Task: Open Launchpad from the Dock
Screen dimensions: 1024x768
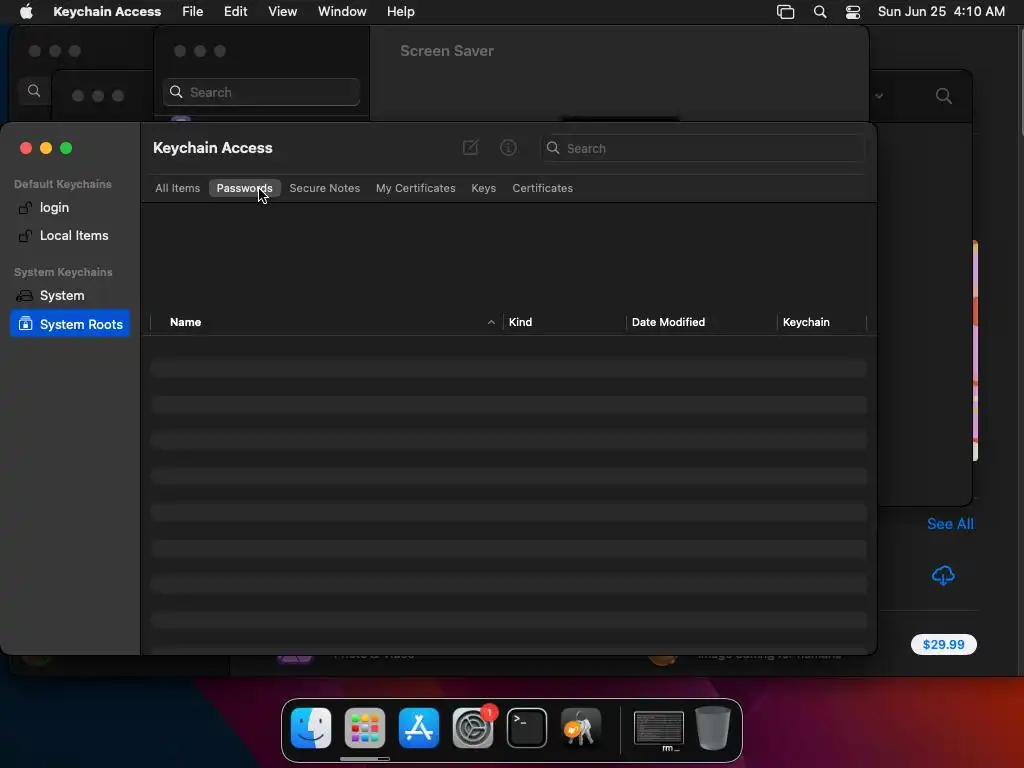Action: 365,728
